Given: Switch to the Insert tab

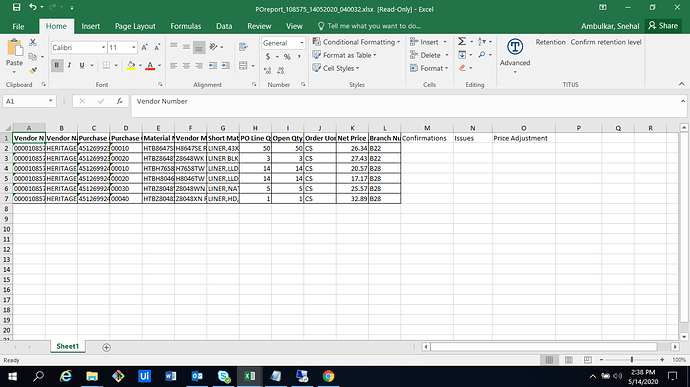Looking at the screenshot, I should 91,26.
